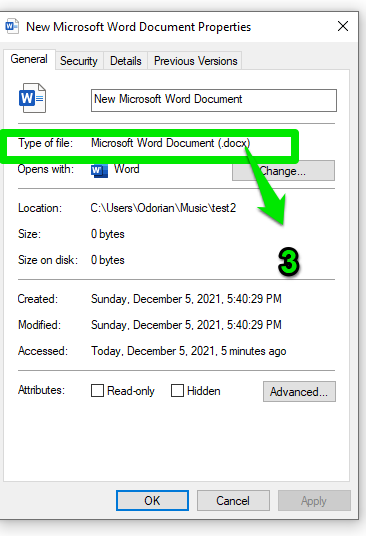Click the Change... button for default app

(x=283, y=171)
